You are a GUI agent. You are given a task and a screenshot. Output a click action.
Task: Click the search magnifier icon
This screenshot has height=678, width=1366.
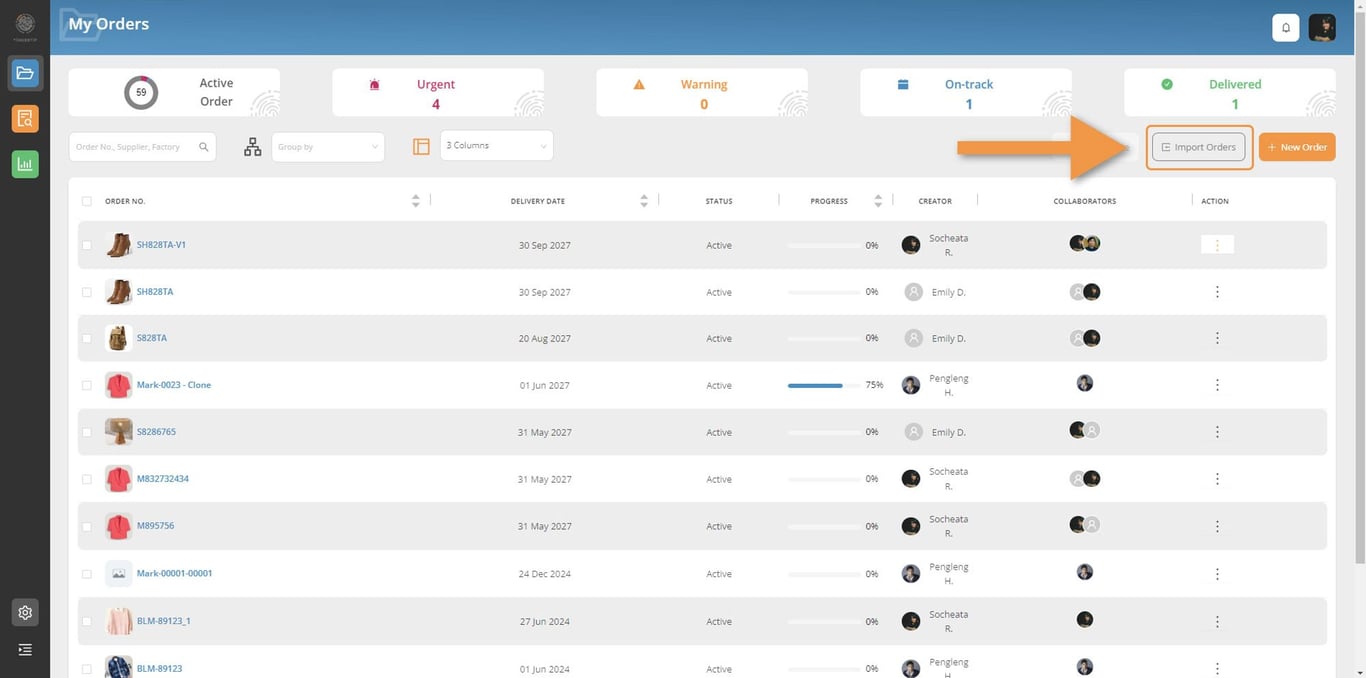[x=204, y=147]
